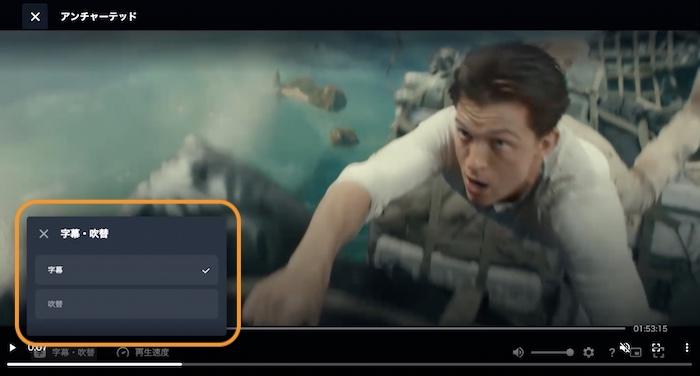Close the 字幕・吹替 panel

[x=44, y=234]
